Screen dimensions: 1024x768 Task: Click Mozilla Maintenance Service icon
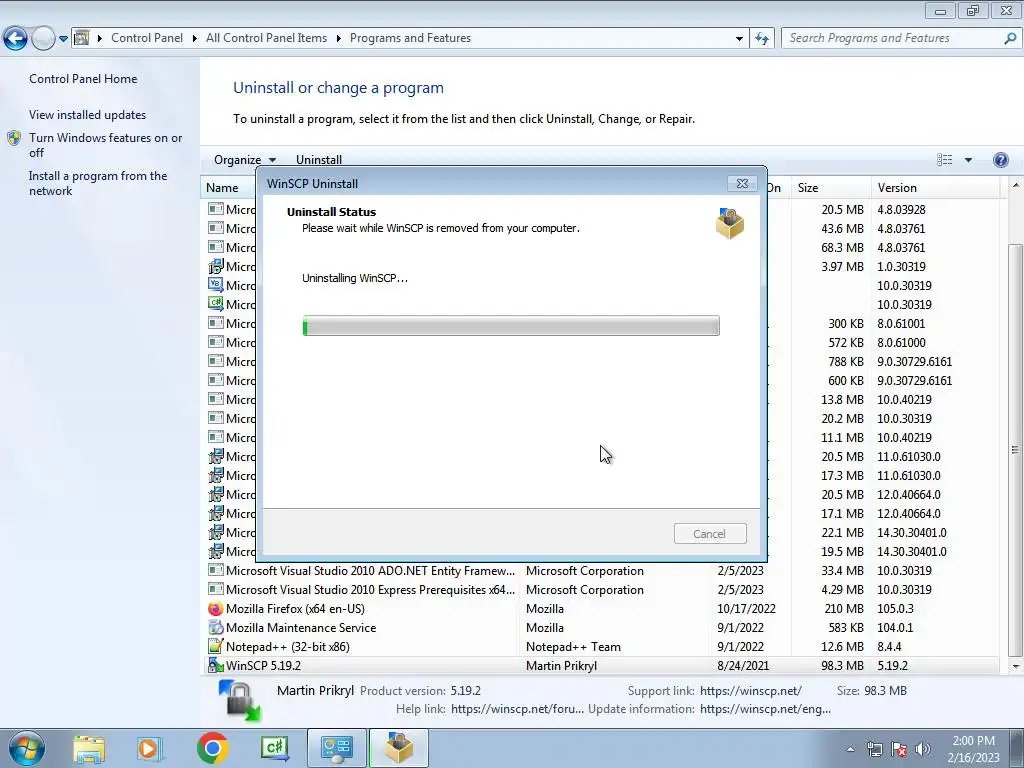[x=215, y=628]
